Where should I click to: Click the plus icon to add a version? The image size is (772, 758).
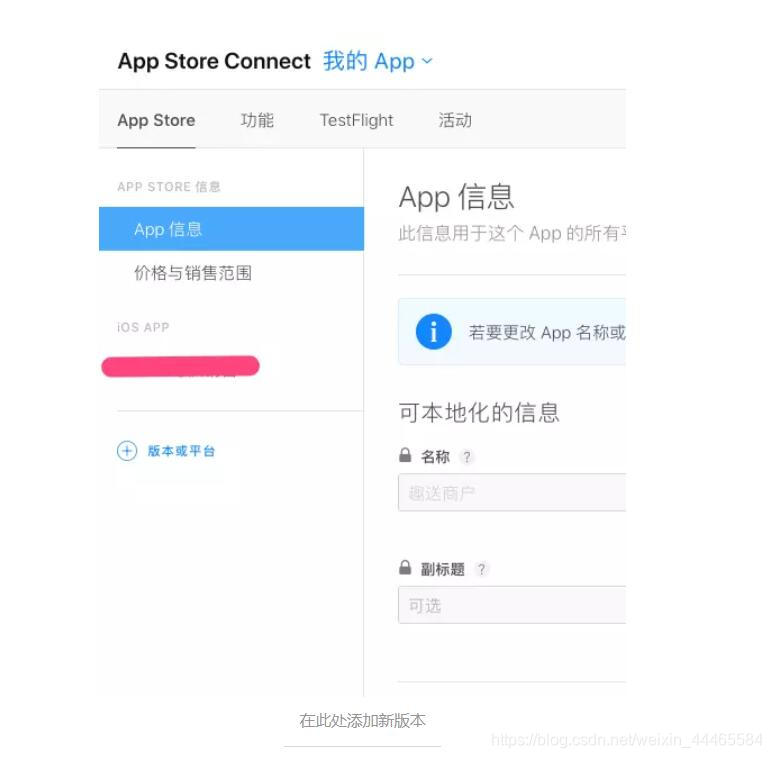[x=127, y=451]
